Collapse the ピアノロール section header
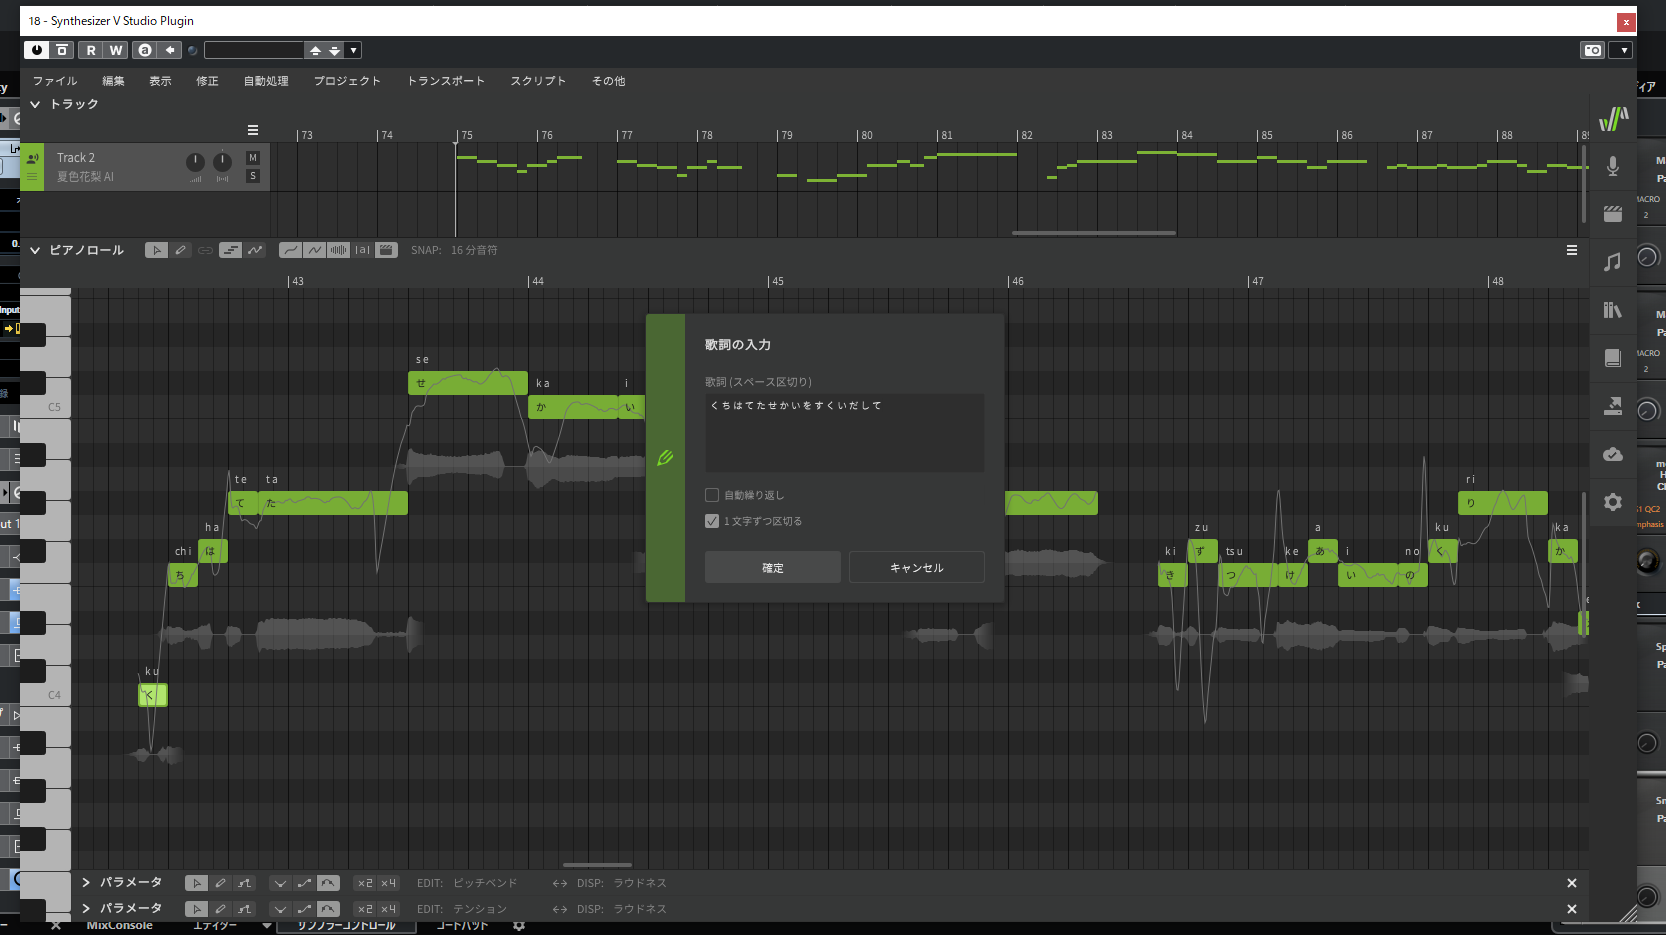 pos(35,250)
